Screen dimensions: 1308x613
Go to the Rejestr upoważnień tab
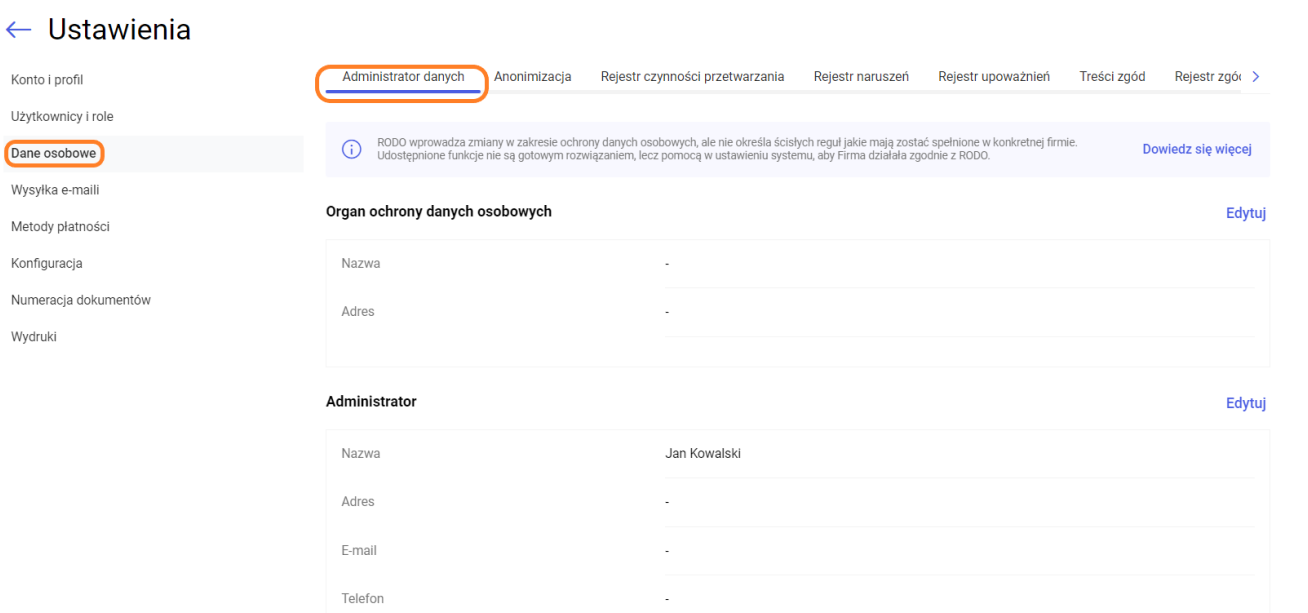coord(994,77)
